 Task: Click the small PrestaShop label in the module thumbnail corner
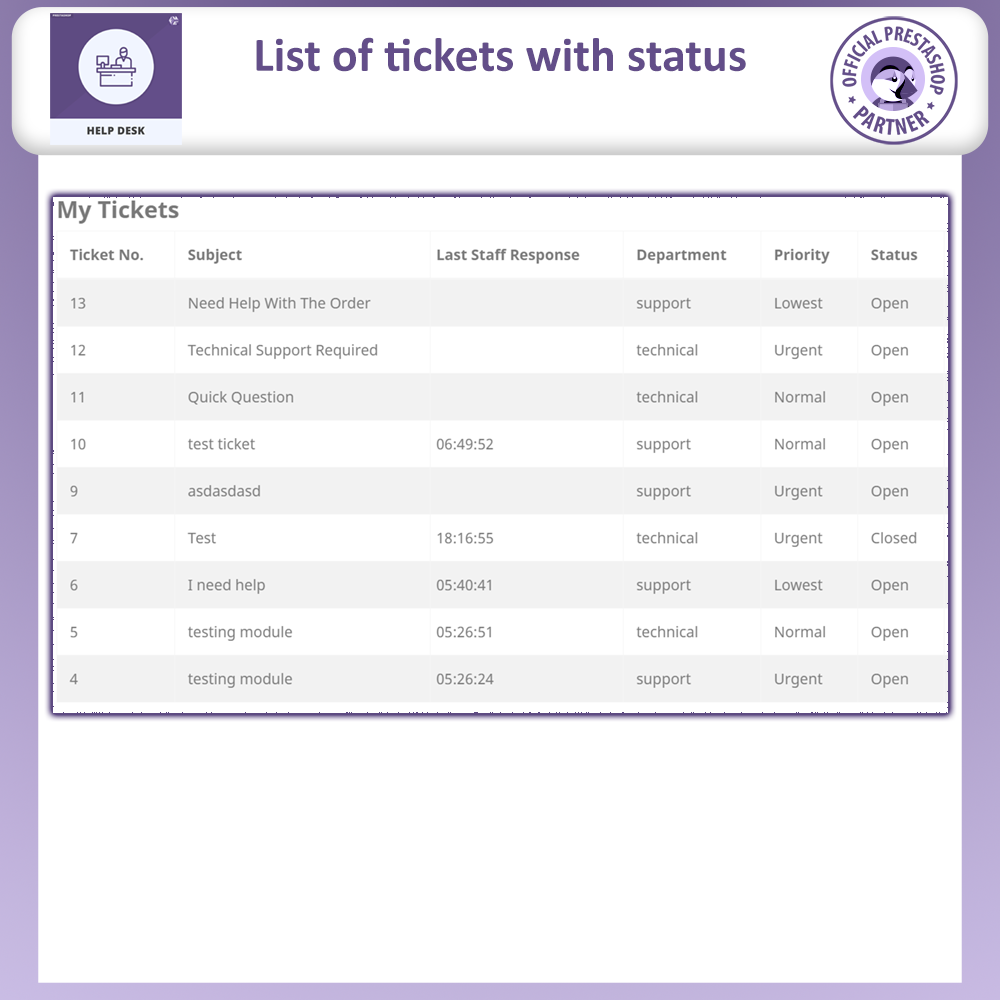click(62, 16)
